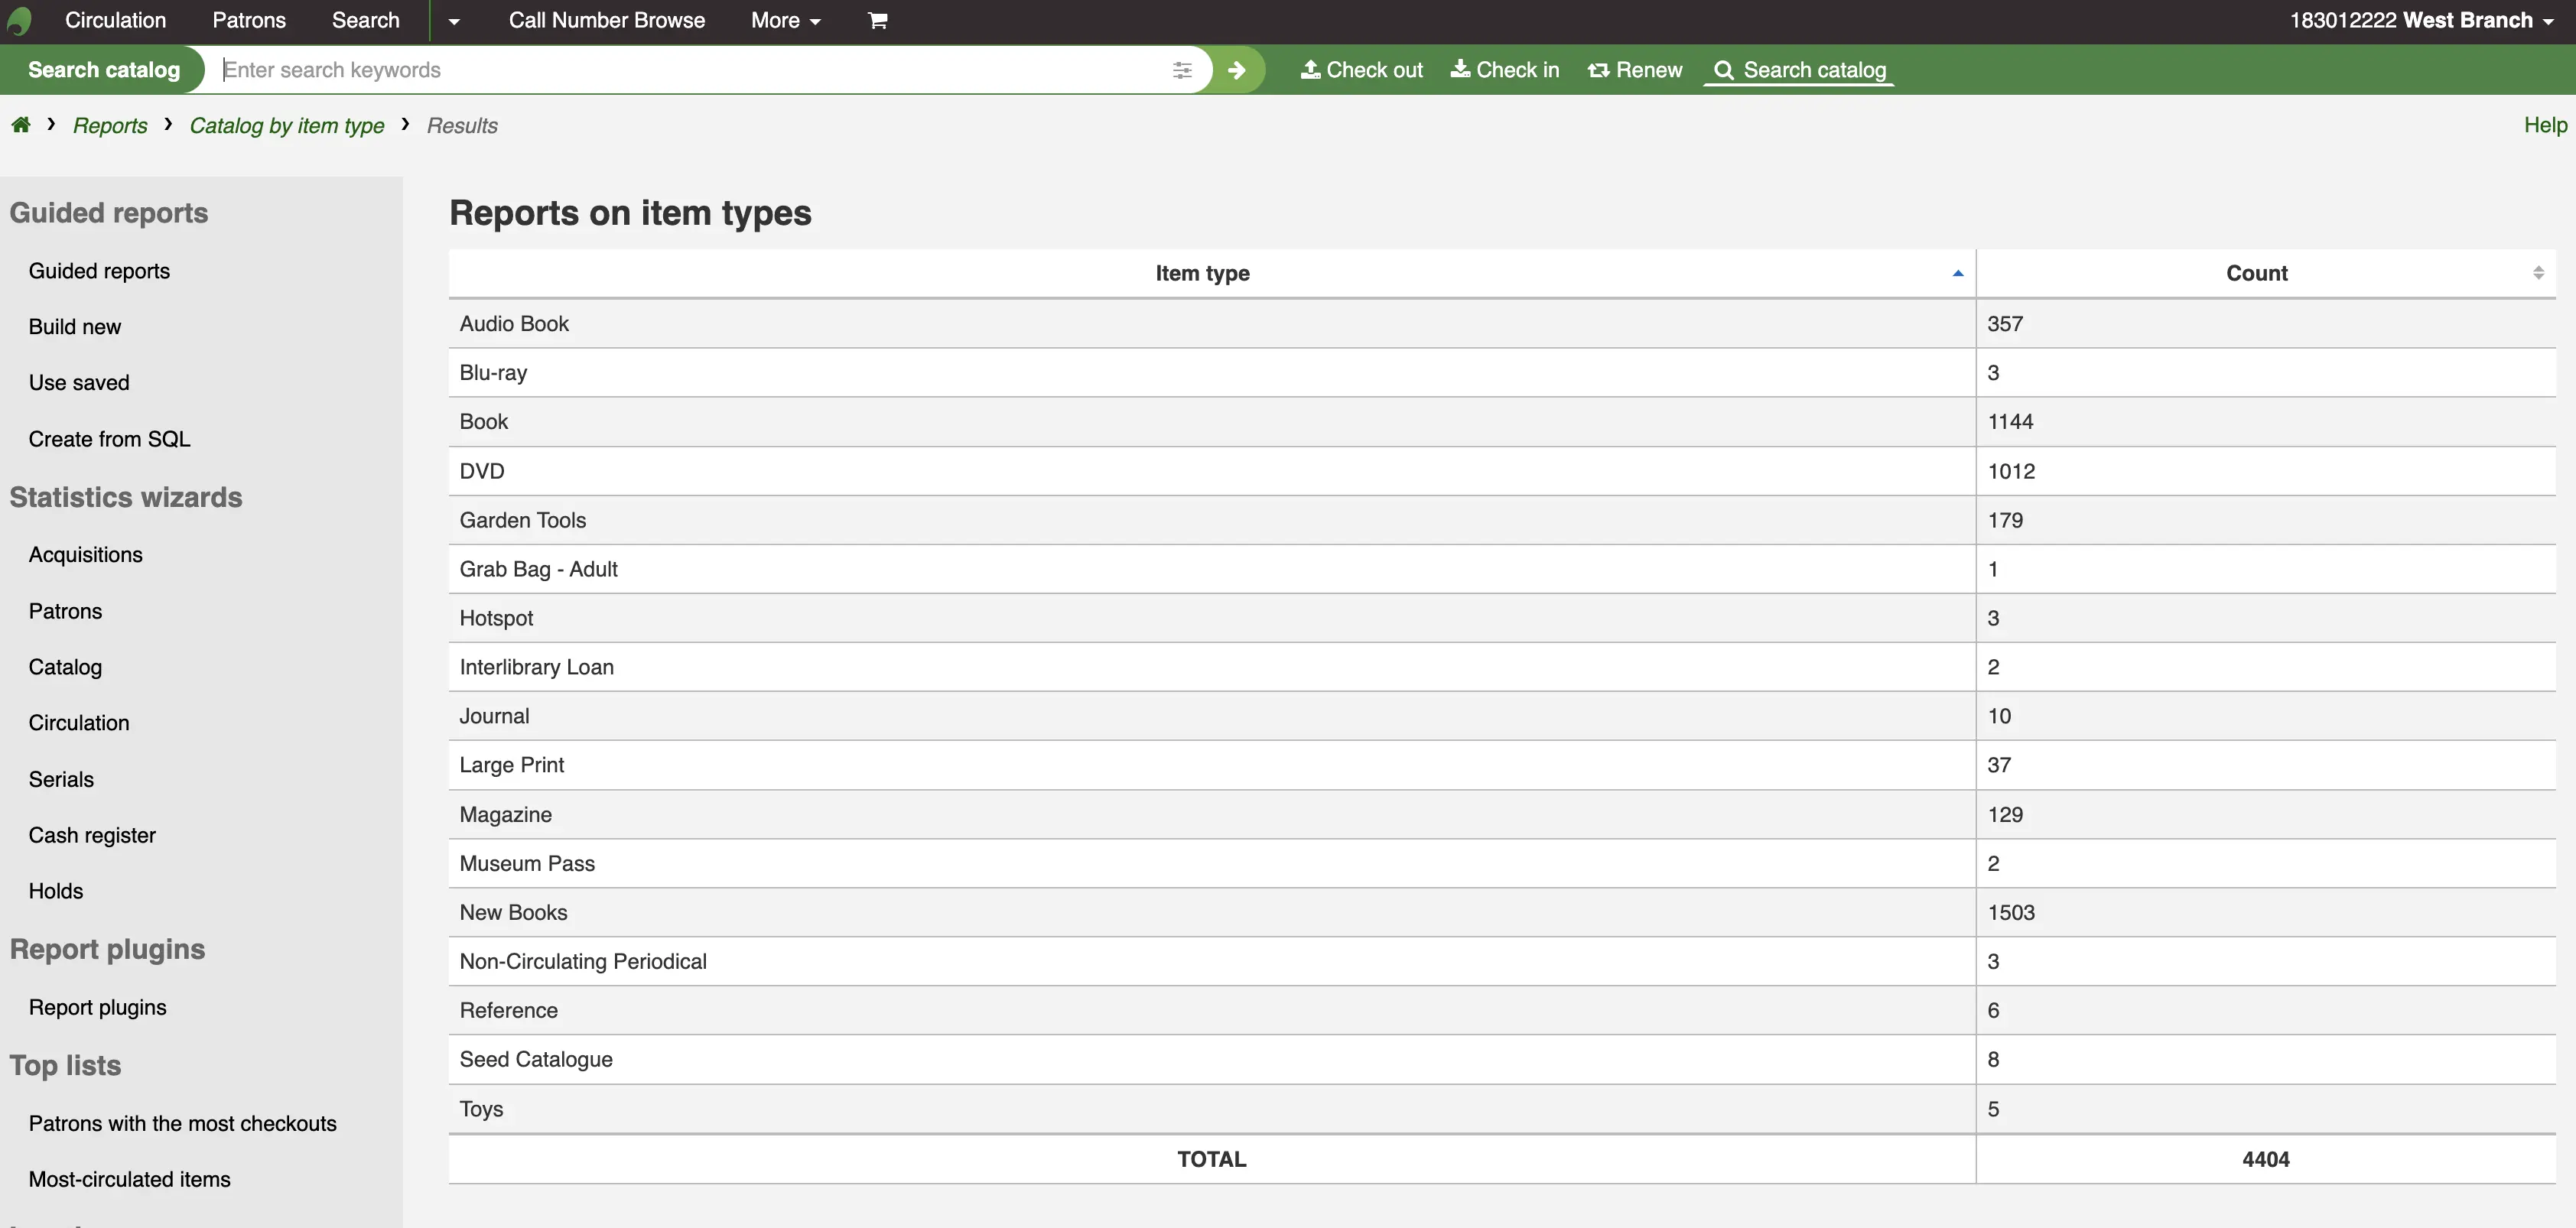The image size is (2576, 1228).
Task: Select the Search catalog tab
Action: pyautogui.click(x=1800, y=70)
